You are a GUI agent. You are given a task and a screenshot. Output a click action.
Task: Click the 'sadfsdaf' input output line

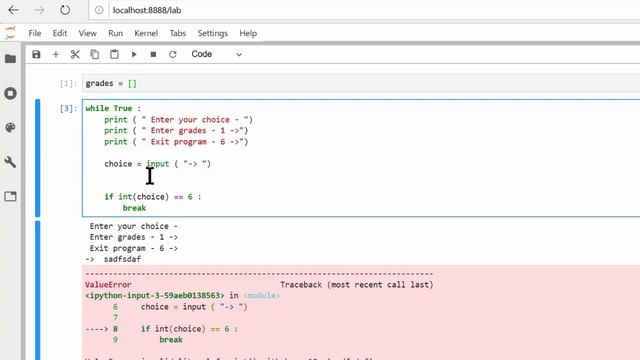[x=113, y=259]
